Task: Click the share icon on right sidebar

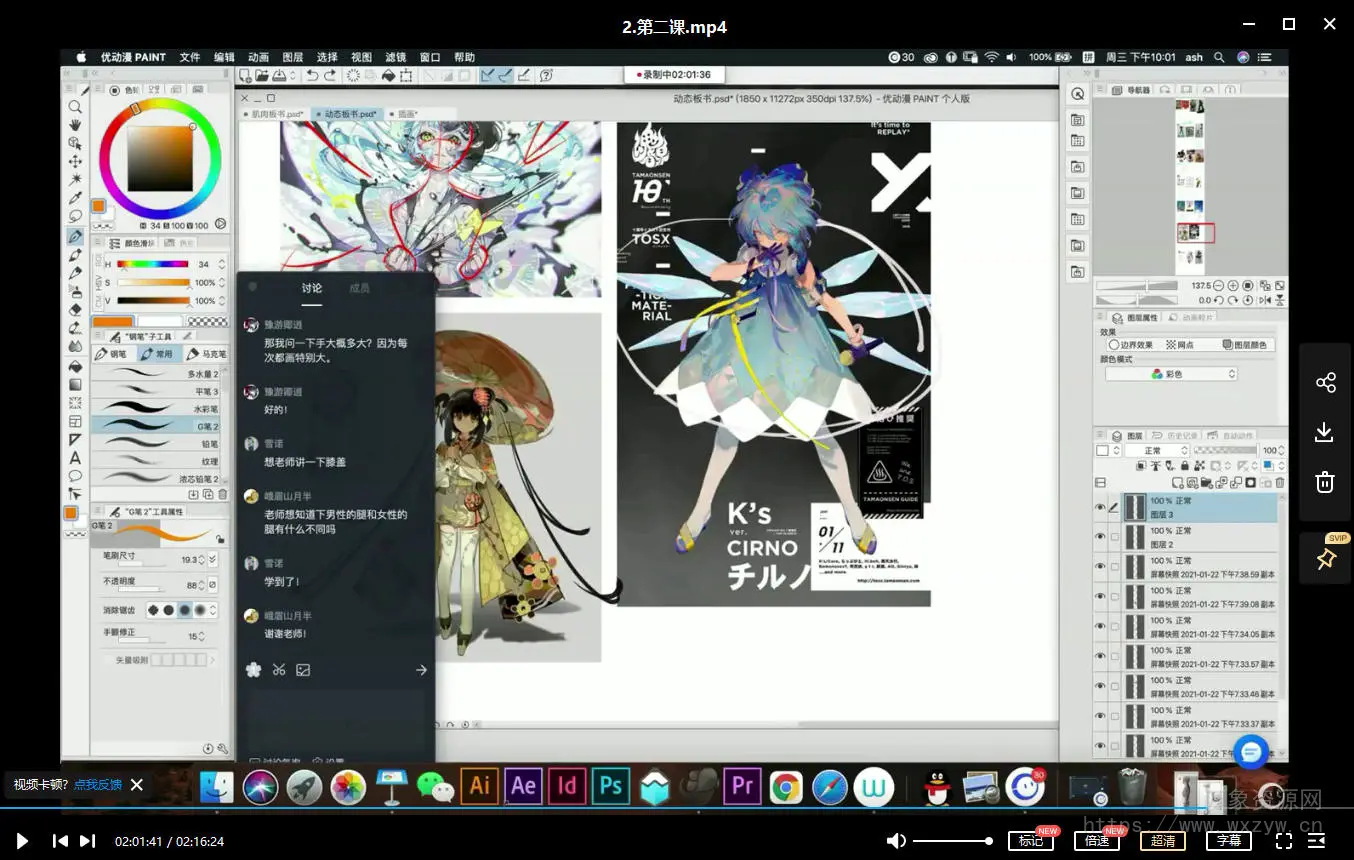Action: (1325, 383)
